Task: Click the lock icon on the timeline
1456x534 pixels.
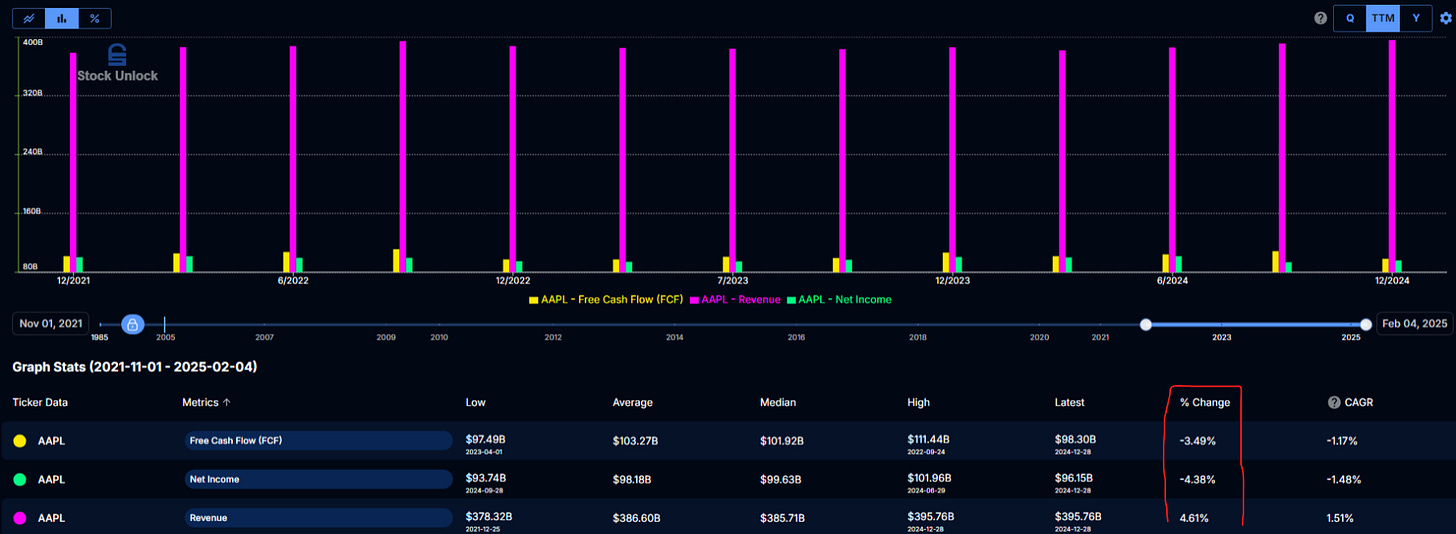Action: [132, 324]
